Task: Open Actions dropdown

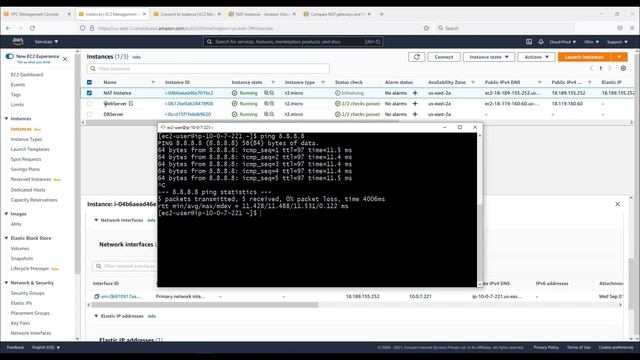Action: (536, 57)
